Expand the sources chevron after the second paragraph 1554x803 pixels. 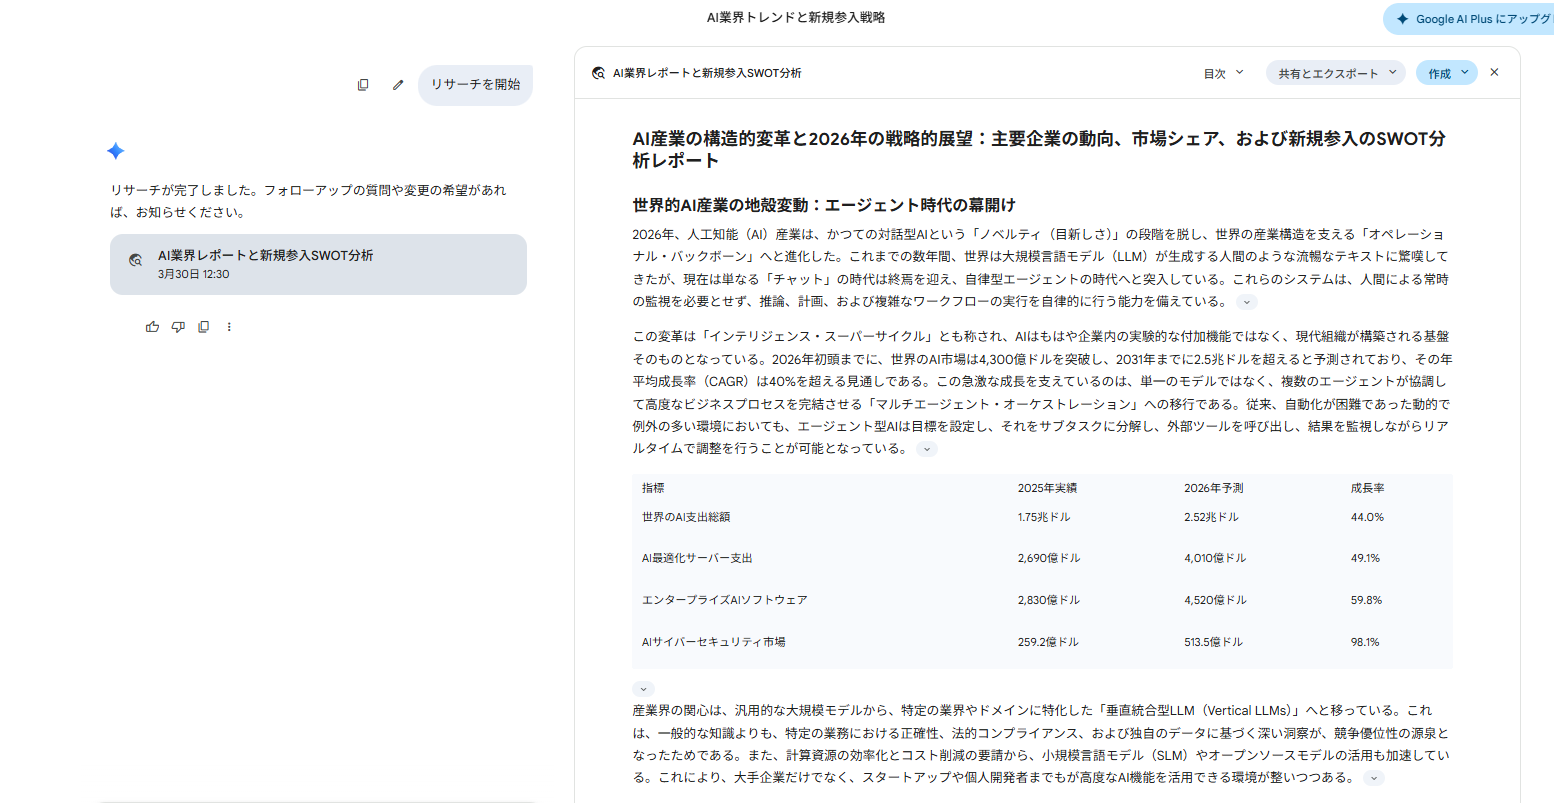[927, 449]
